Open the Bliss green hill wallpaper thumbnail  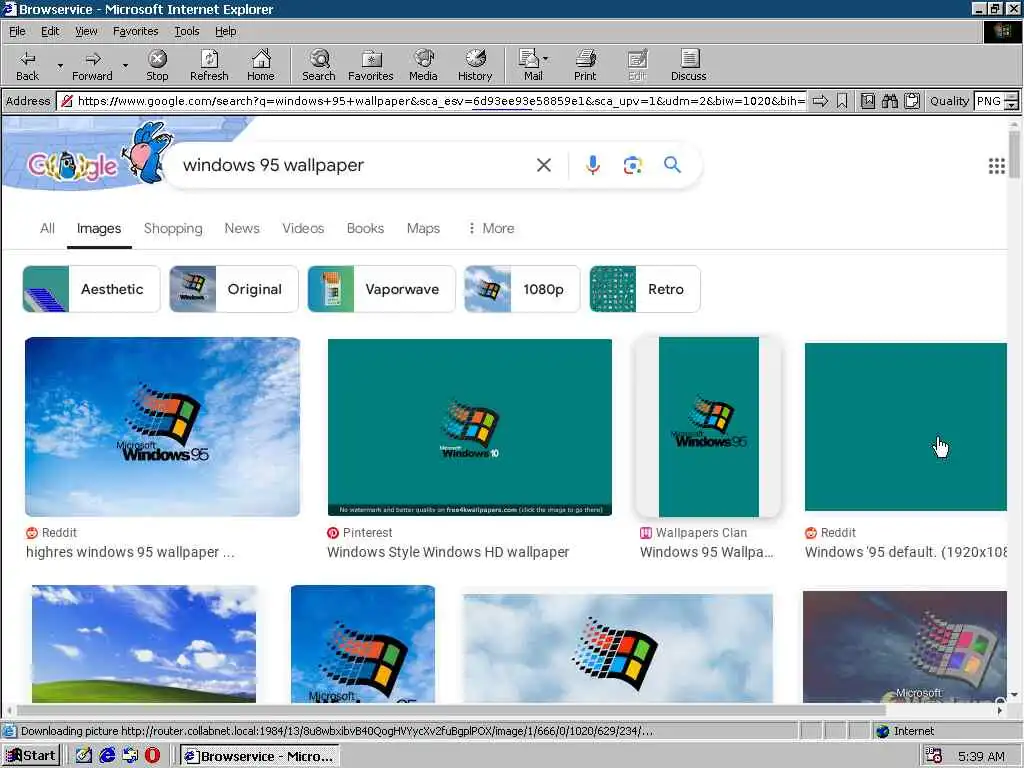click(144, 644)
